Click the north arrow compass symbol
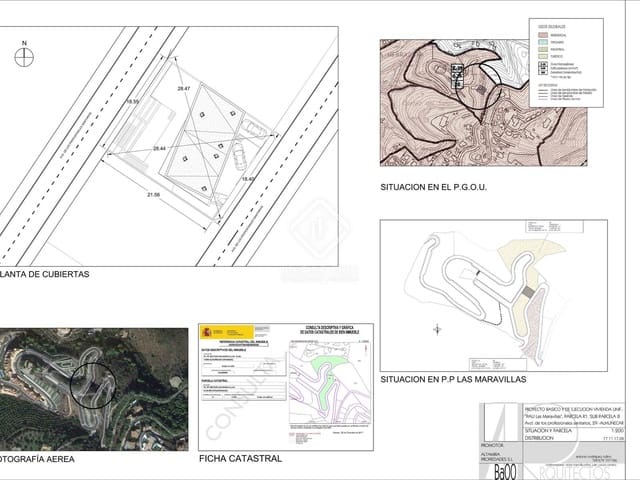 [24, 55]
